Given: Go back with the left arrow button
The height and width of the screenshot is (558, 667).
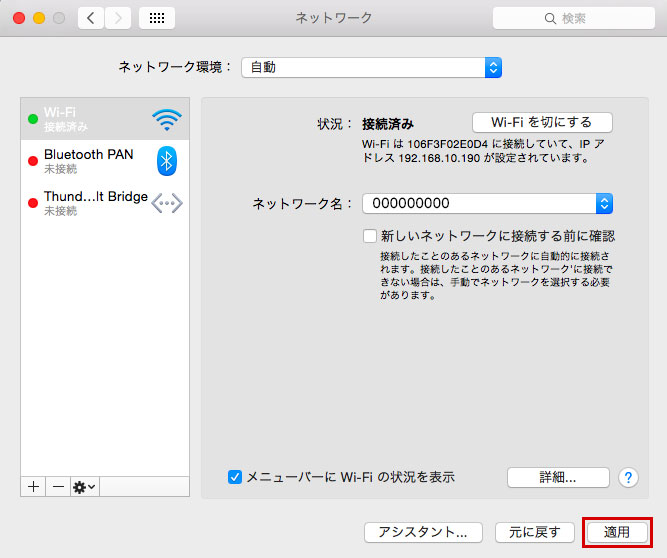Looking at the screenshot, I should point(91,18).
